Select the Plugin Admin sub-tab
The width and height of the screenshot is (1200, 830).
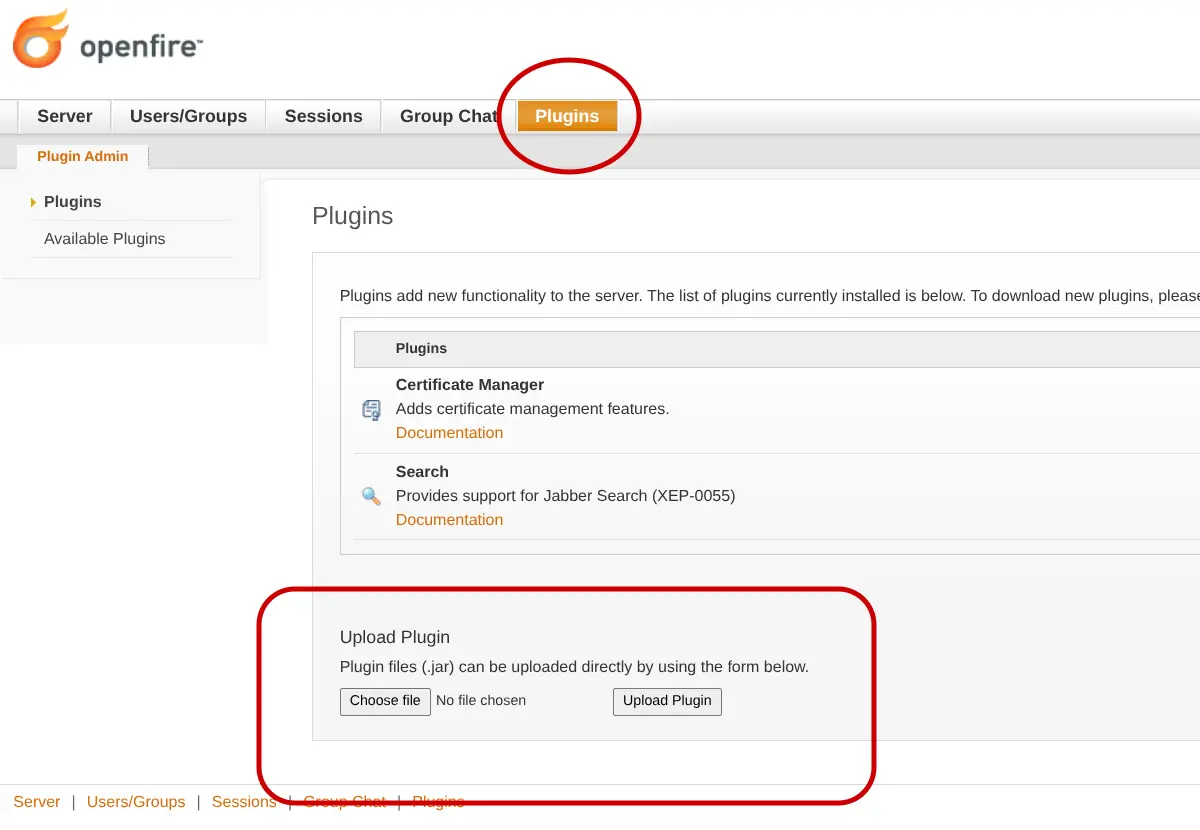(82, 156)
